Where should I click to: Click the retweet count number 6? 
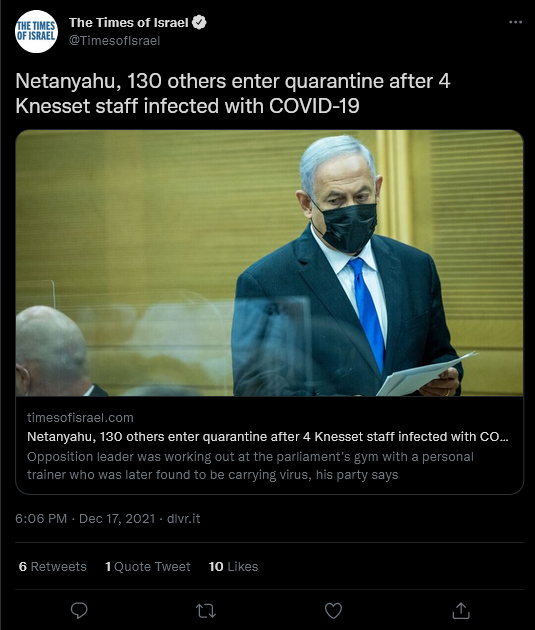[x=23, y=567]
